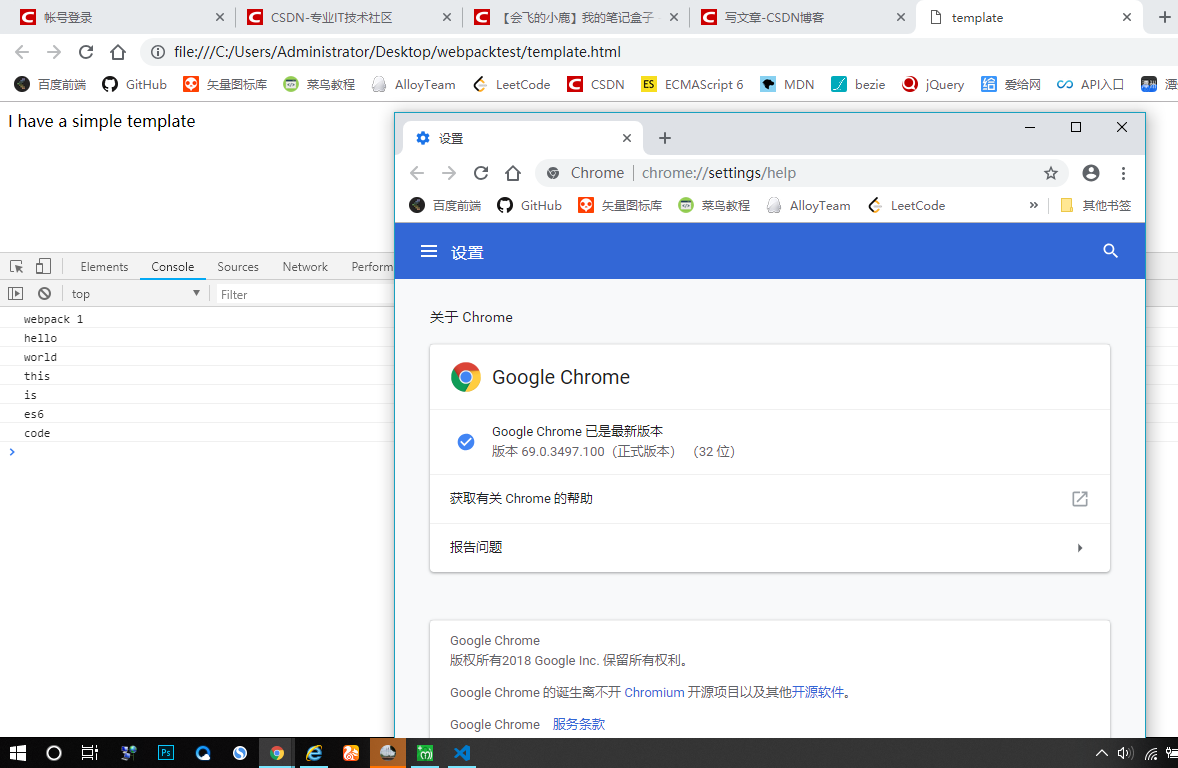This screenshot has width=1178, height=768.
Task: Reload the template.html page in main window
Action: 86,52
